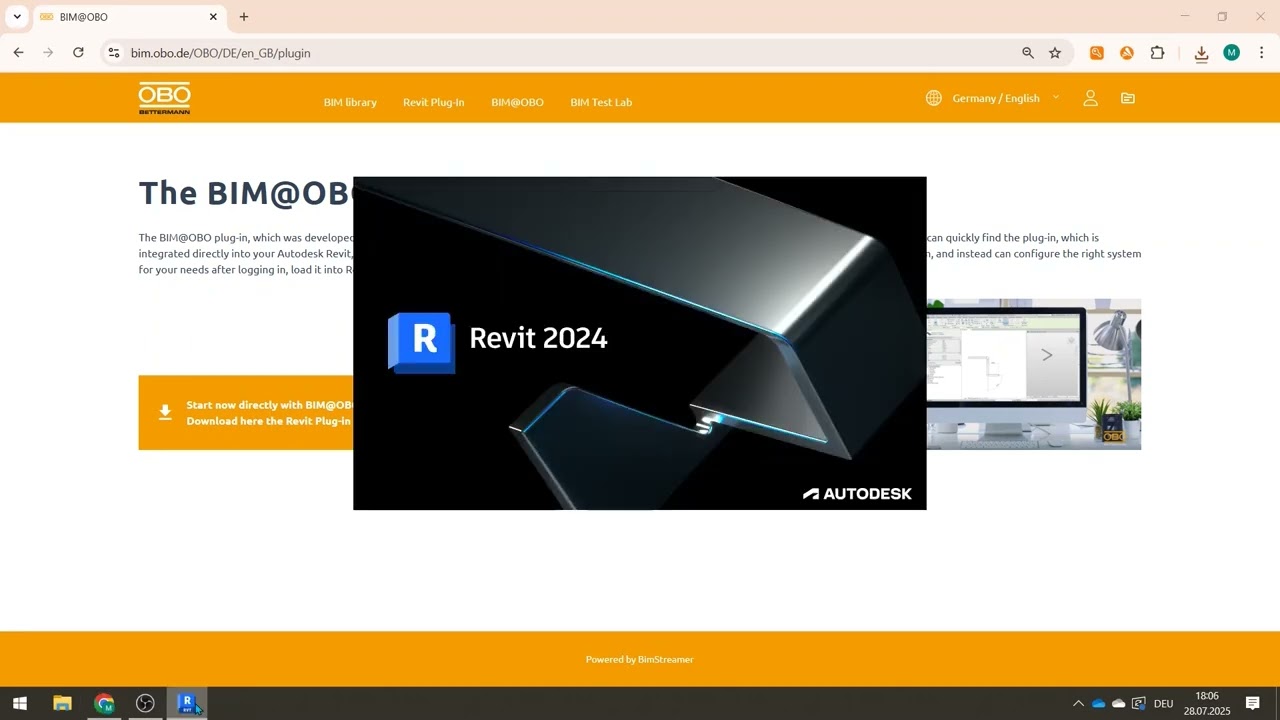Click the Revit taskbar icon
The image size is (1280, 720).
186,703
